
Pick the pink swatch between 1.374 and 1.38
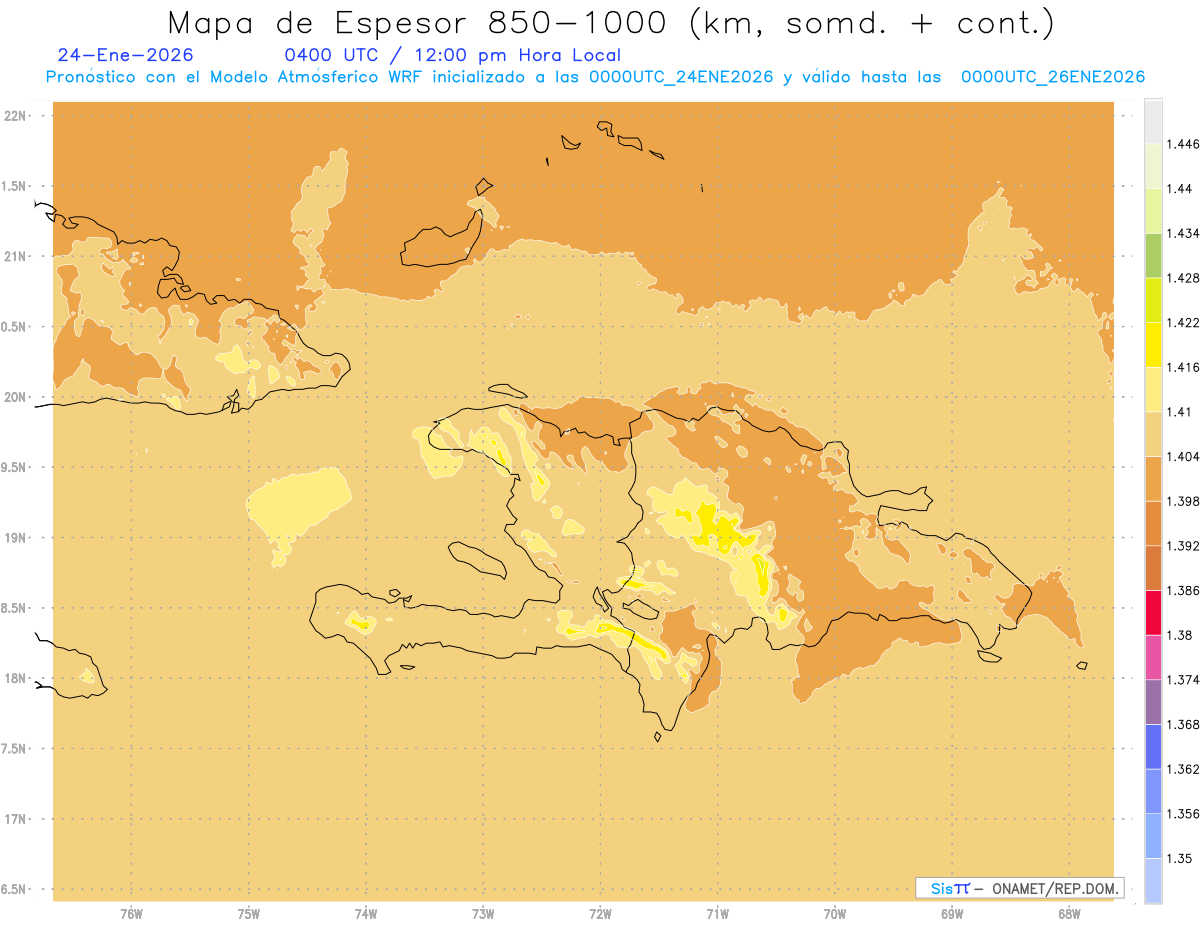pyautogui.click(x=1153, y=657)
